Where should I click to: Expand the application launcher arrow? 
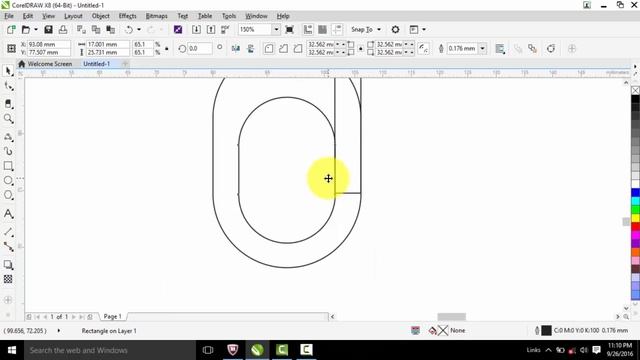pyautogui.click(x=424, y=29)
